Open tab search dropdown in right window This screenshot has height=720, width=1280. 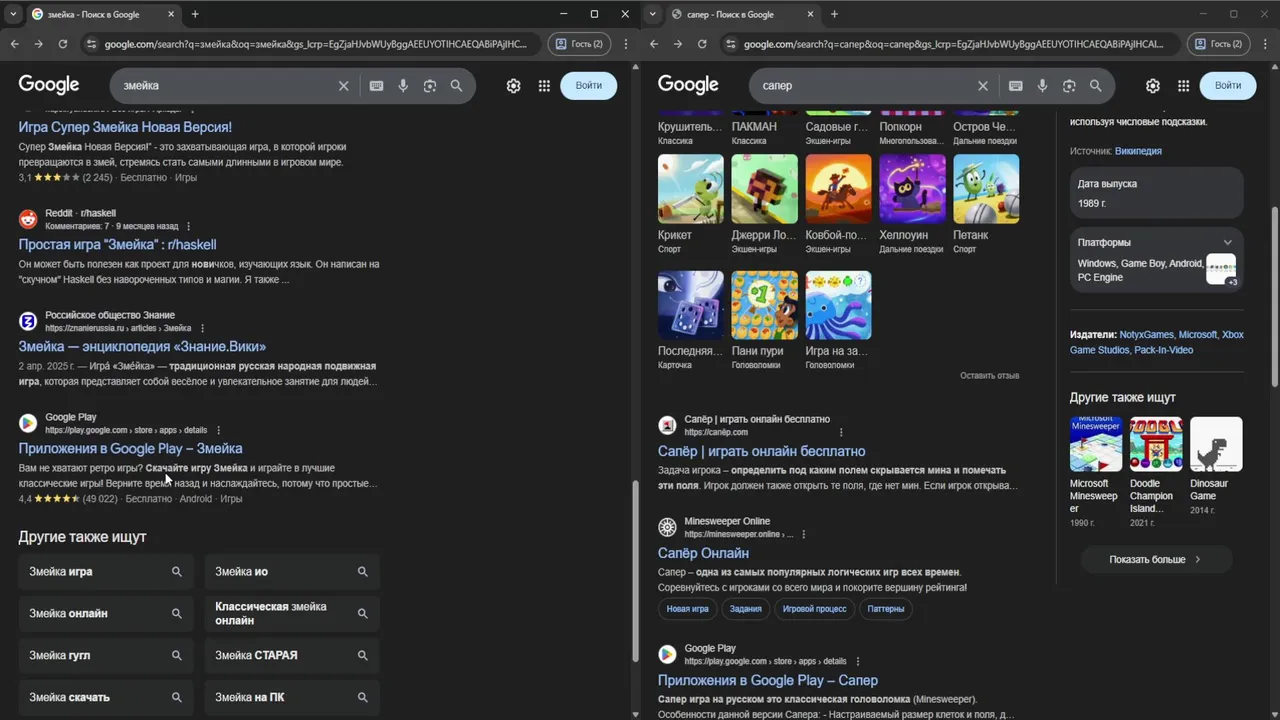652,14
